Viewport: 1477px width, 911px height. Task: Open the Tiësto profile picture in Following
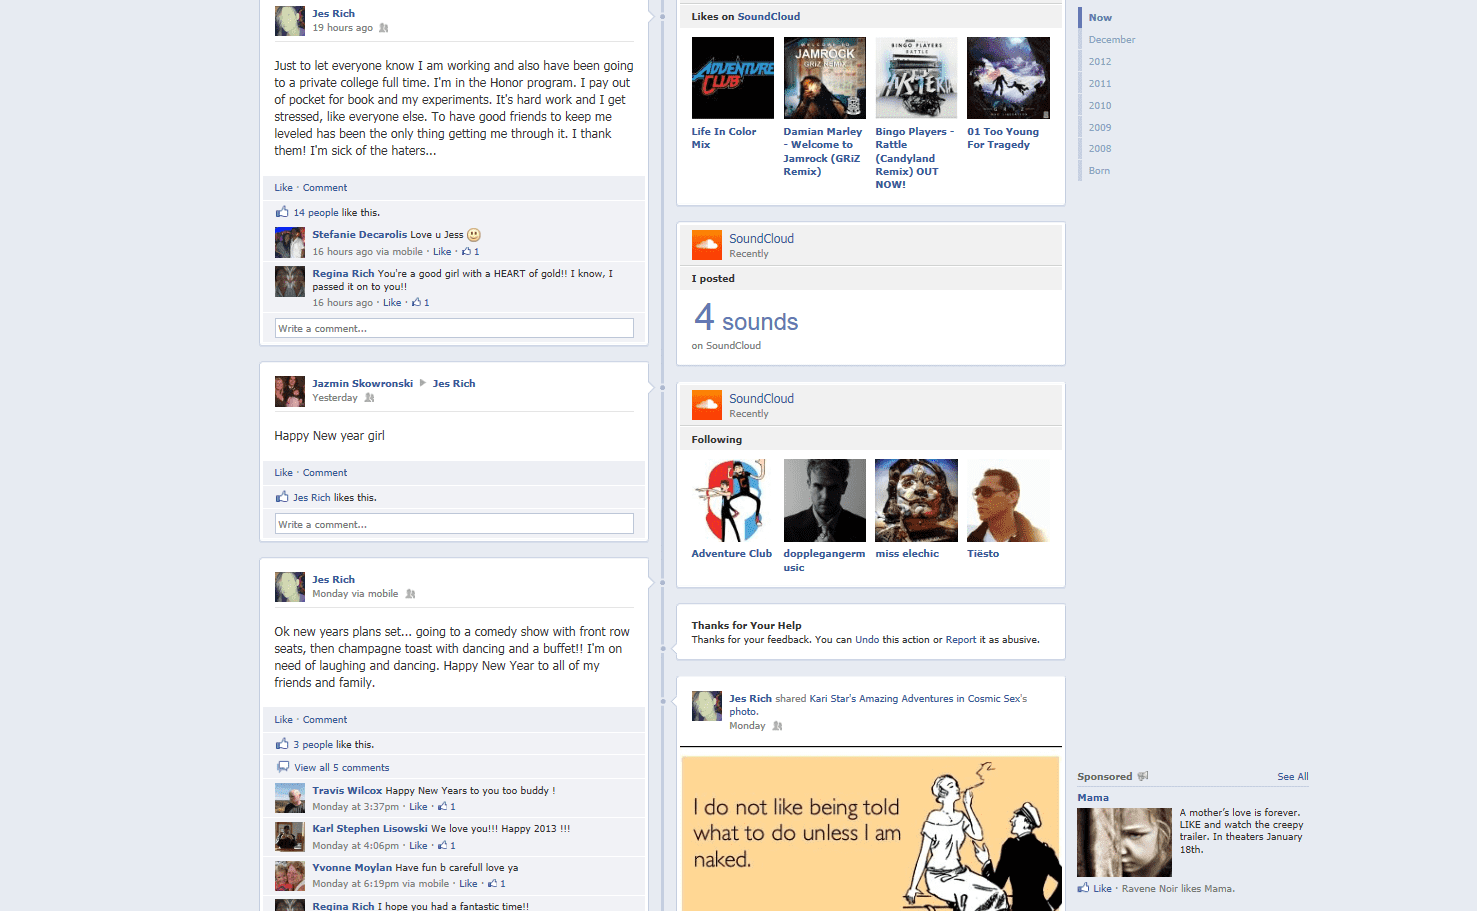point(1008,500)
